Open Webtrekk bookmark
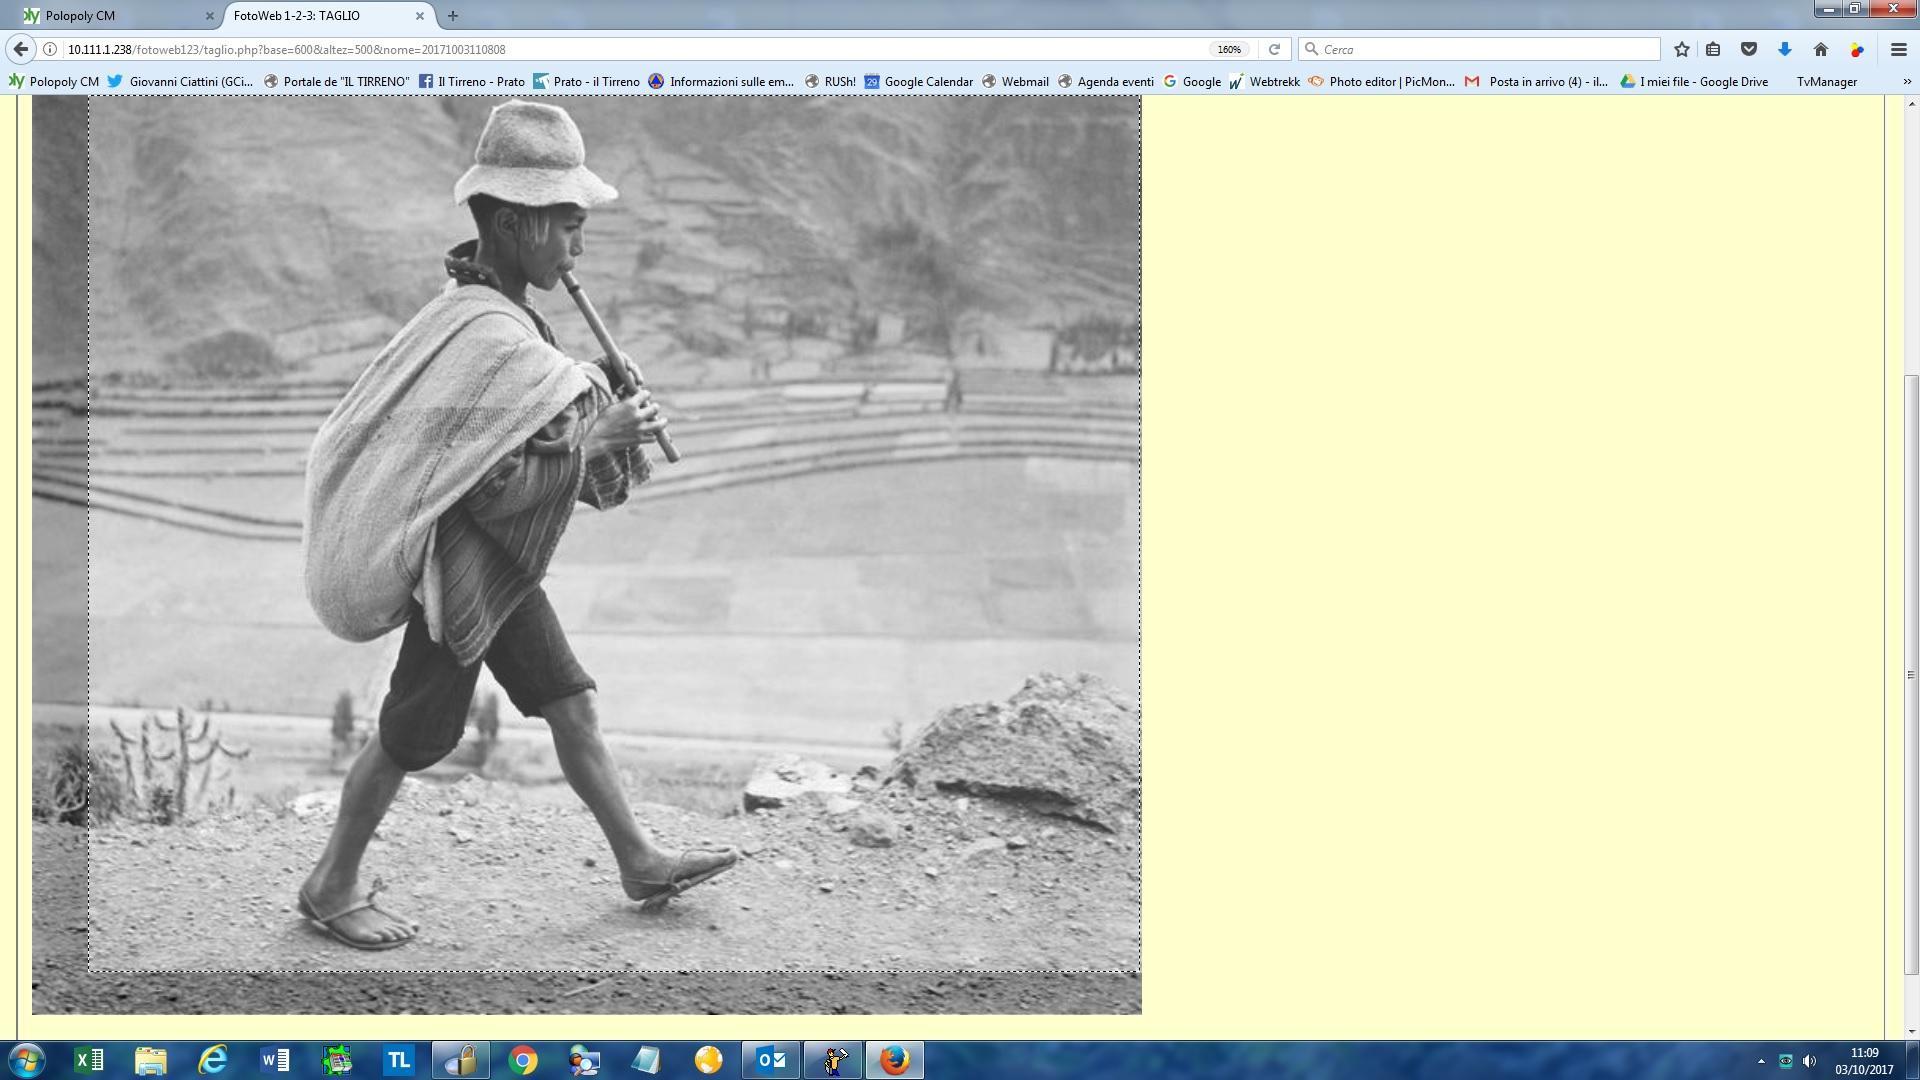Viewport: 1920px width, 1080px height. [1264, 82]
